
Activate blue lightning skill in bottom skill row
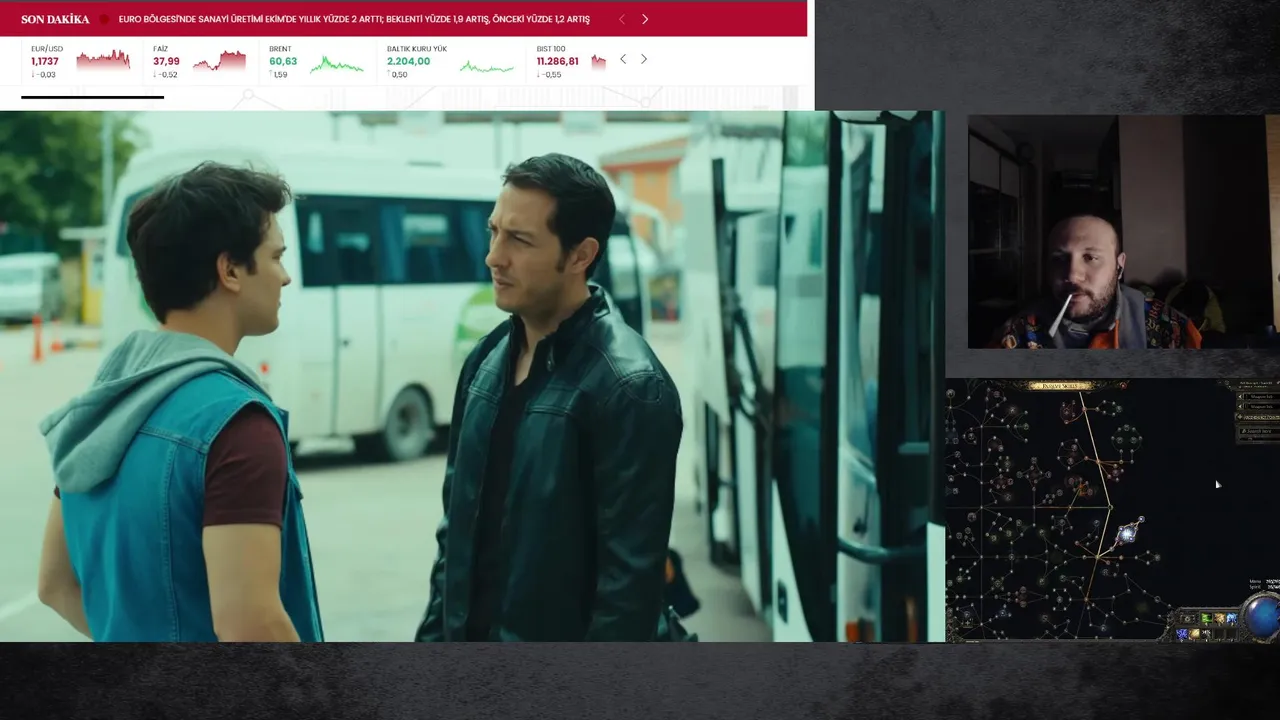[1182, 634]
